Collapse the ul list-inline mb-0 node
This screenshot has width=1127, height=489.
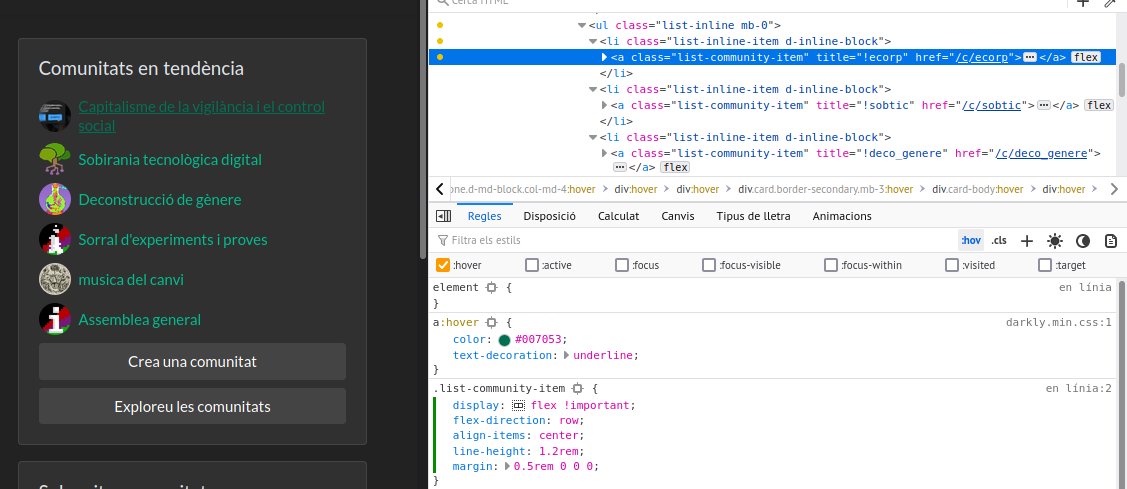pyautogui.click(x=581, y=26)
